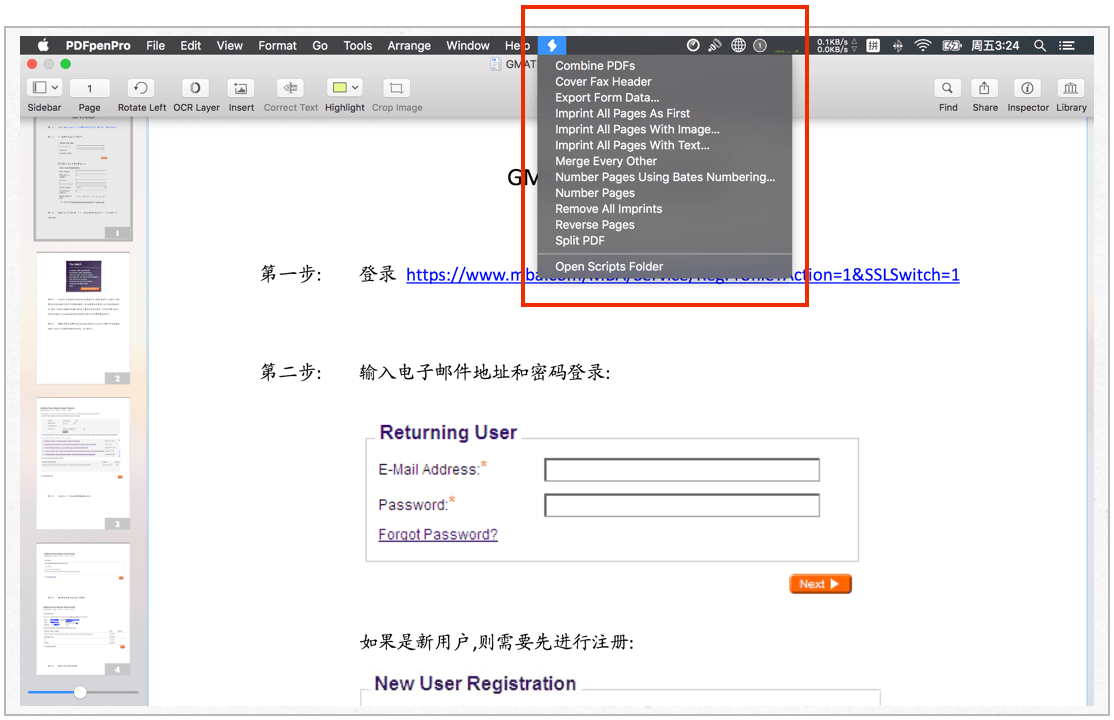
Task: Open the Insert image tool
Action: click(241, 87)
